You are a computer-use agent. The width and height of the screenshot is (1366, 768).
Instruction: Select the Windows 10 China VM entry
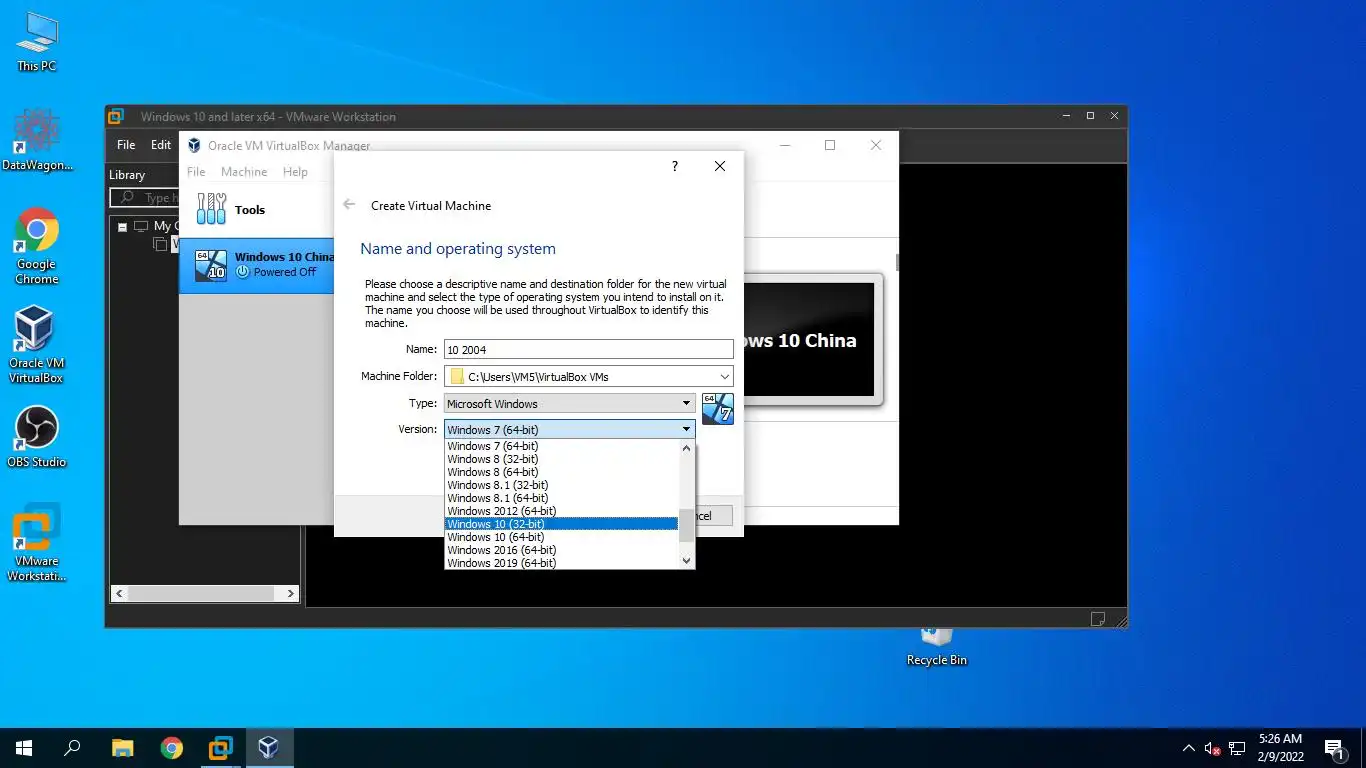coord(257,265)
